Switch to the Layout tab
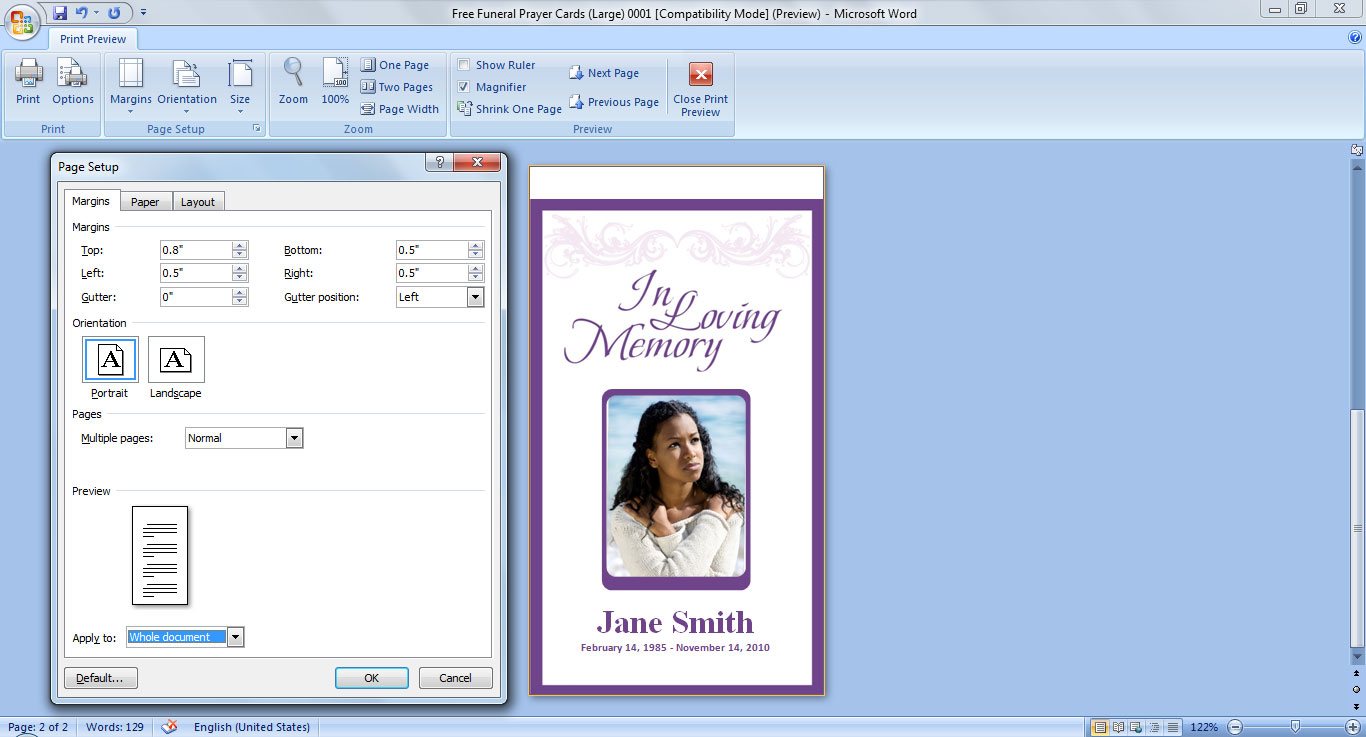1366x737 pixels. [198, 202]
